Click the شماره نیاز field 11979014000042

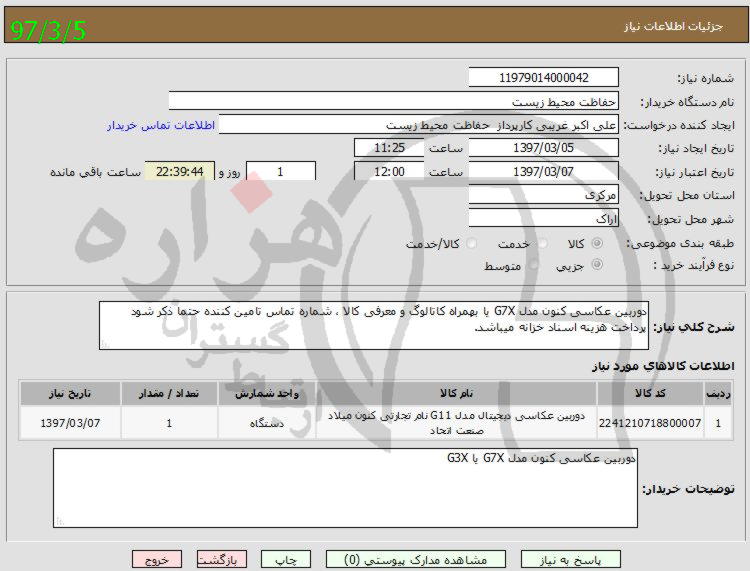coord(543,77)
